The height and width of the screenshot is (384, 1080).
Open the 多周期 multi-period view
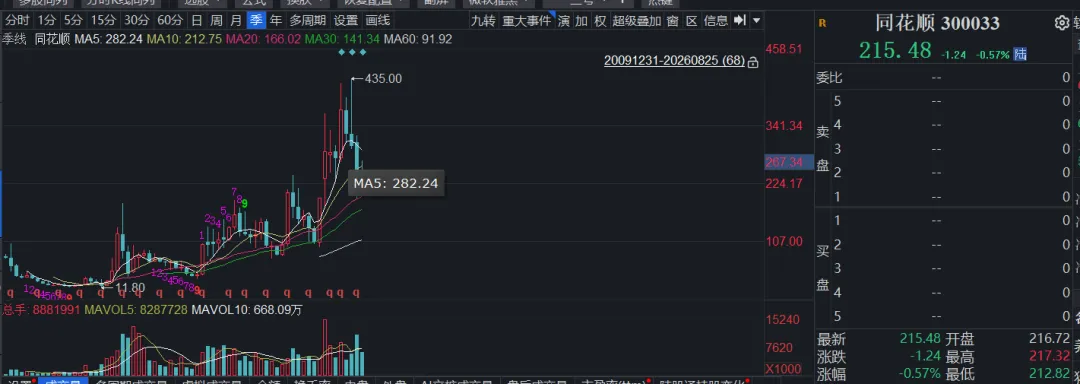click(x=307, y=20)
